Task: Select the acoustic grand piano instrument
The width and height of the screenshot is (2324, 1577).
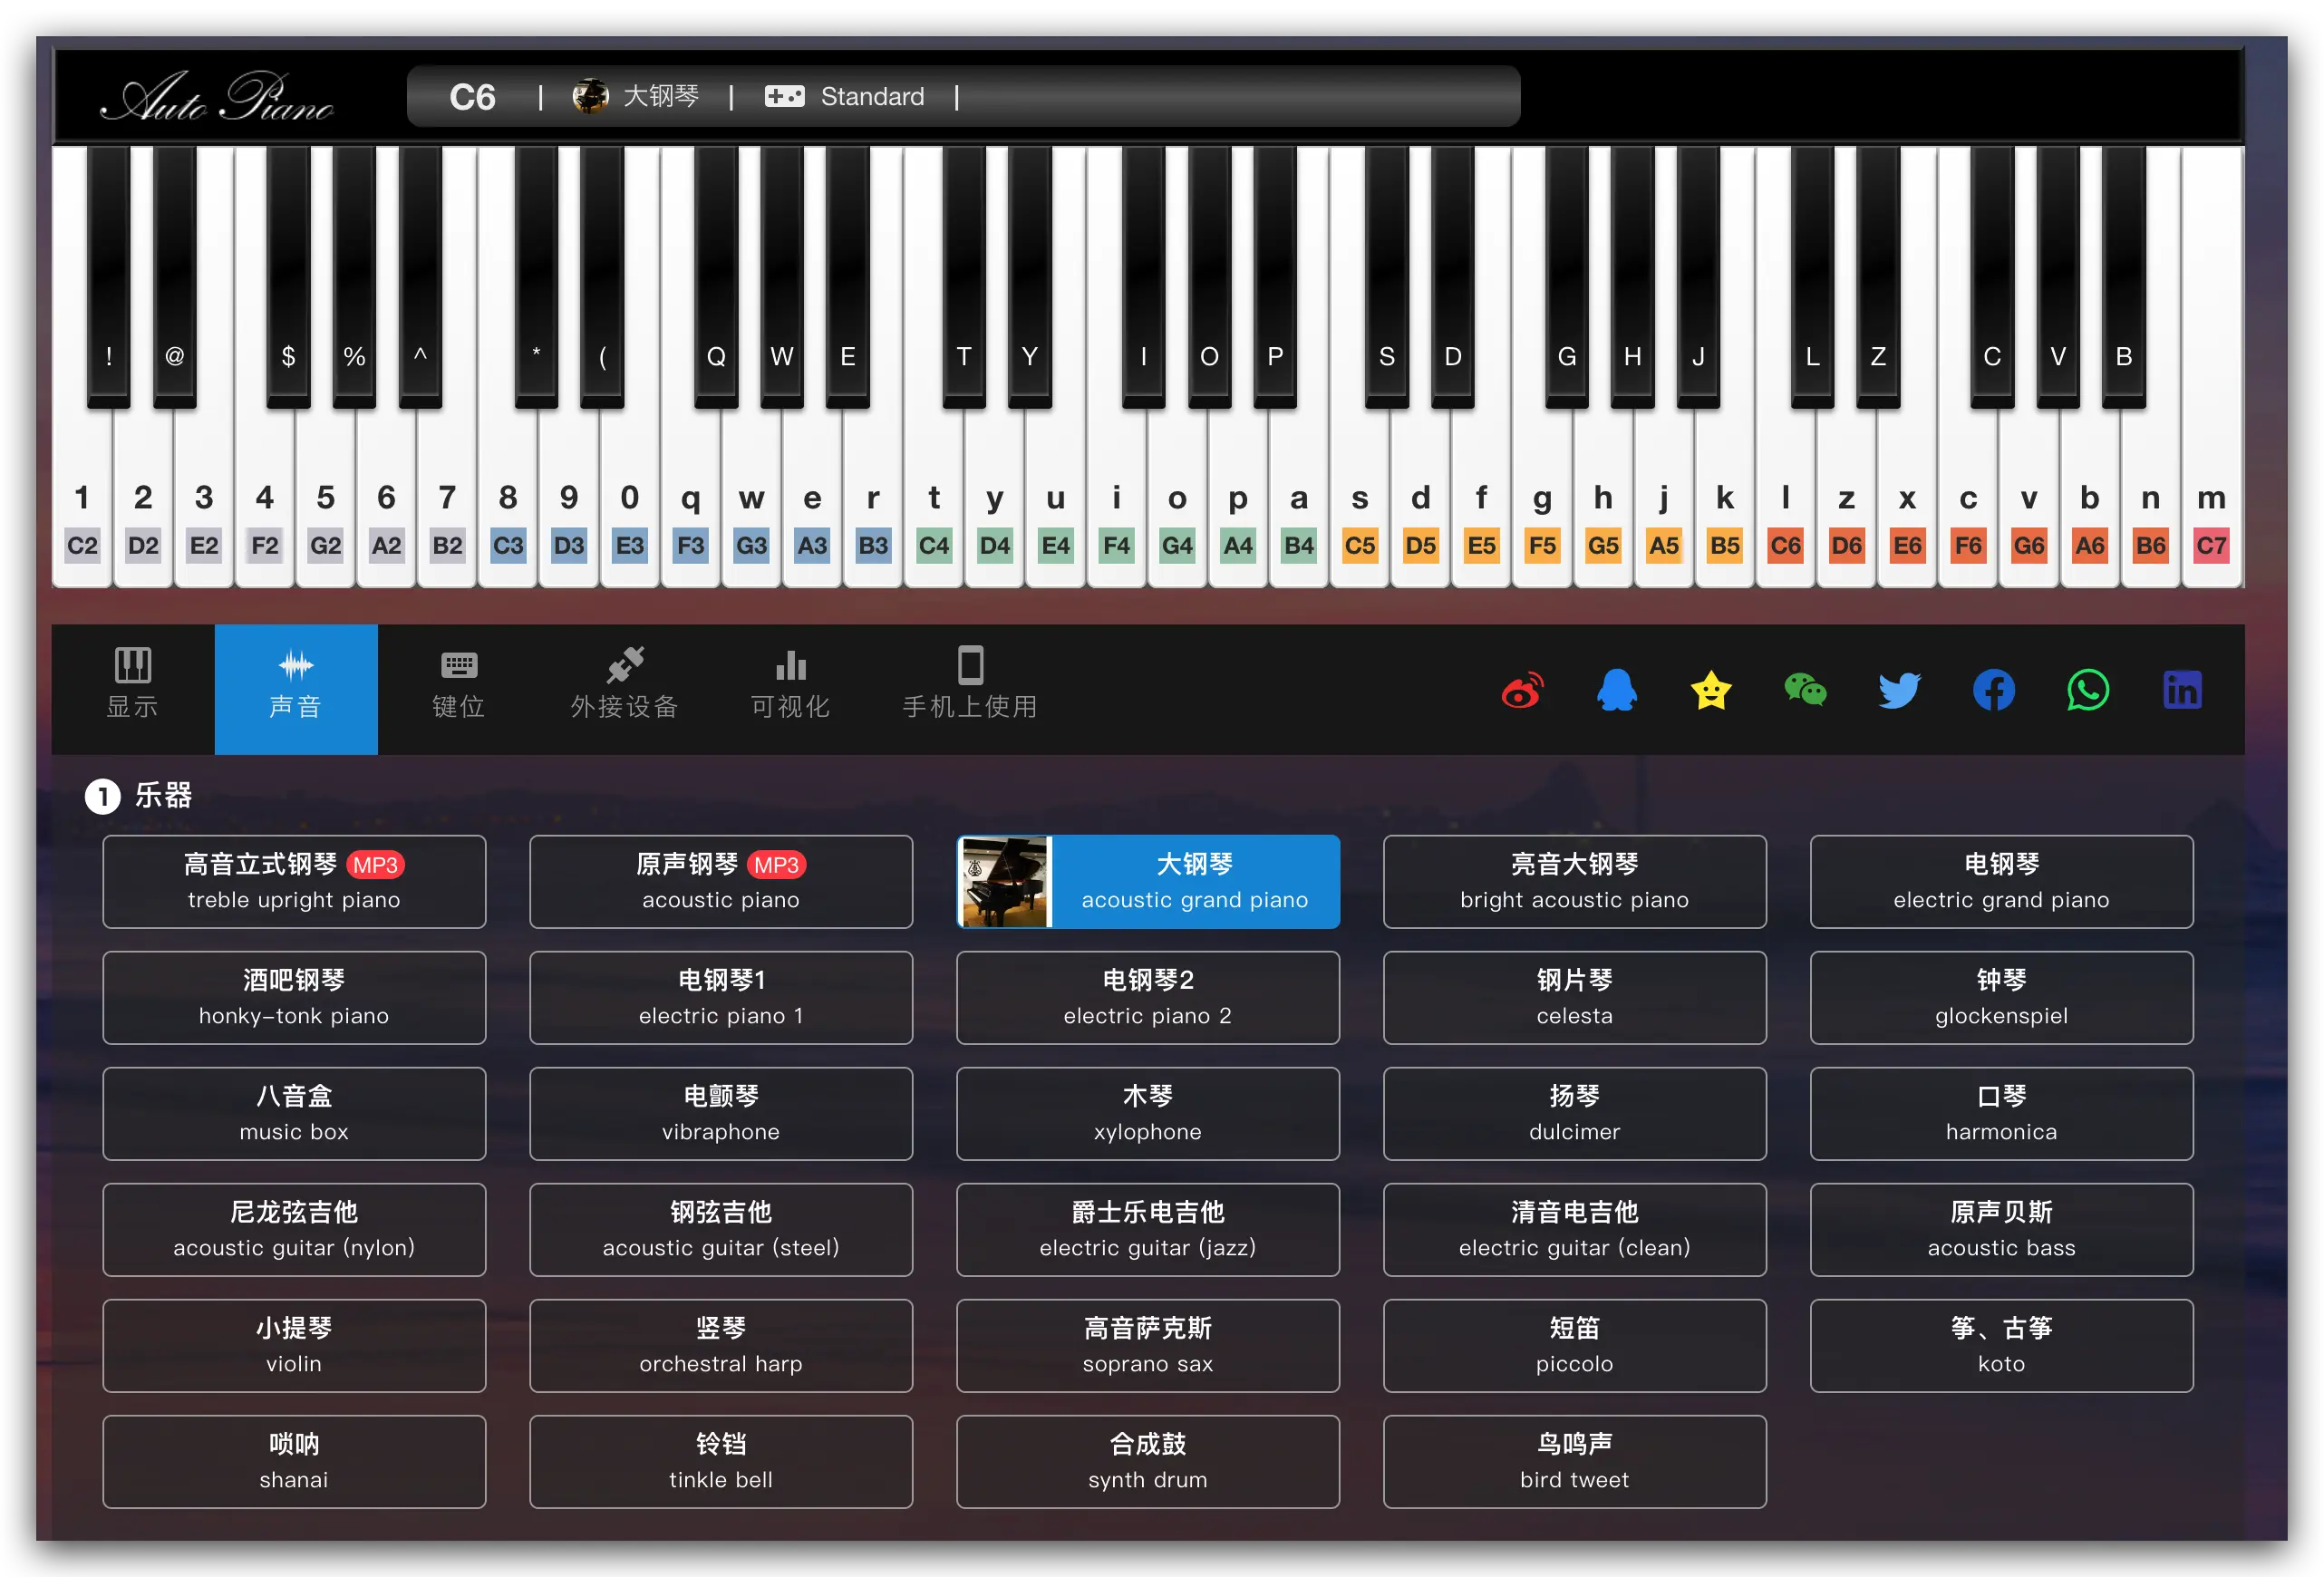Action: [x=1148, y=881]
